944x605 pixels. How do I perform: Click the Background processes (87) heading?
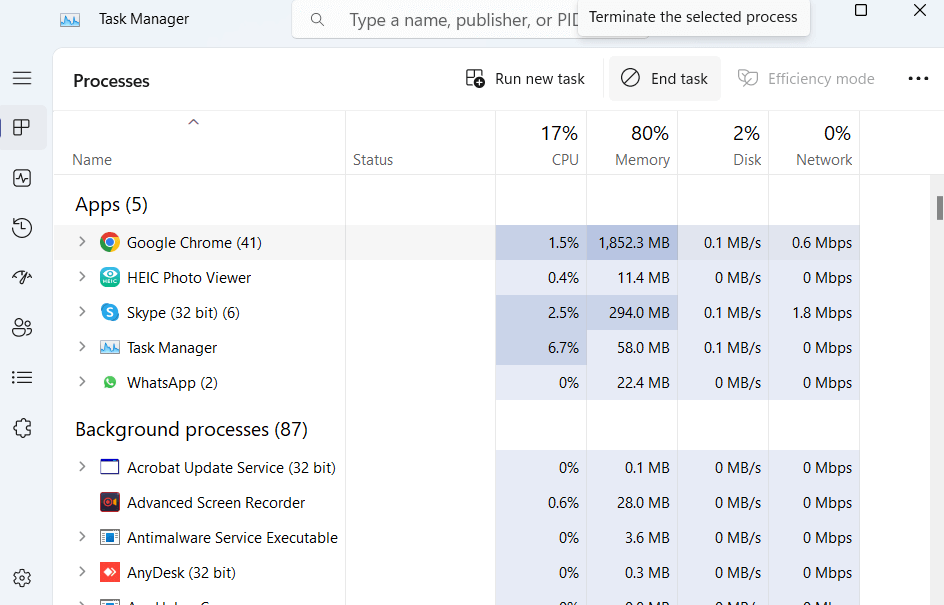(x=191, y=430)
